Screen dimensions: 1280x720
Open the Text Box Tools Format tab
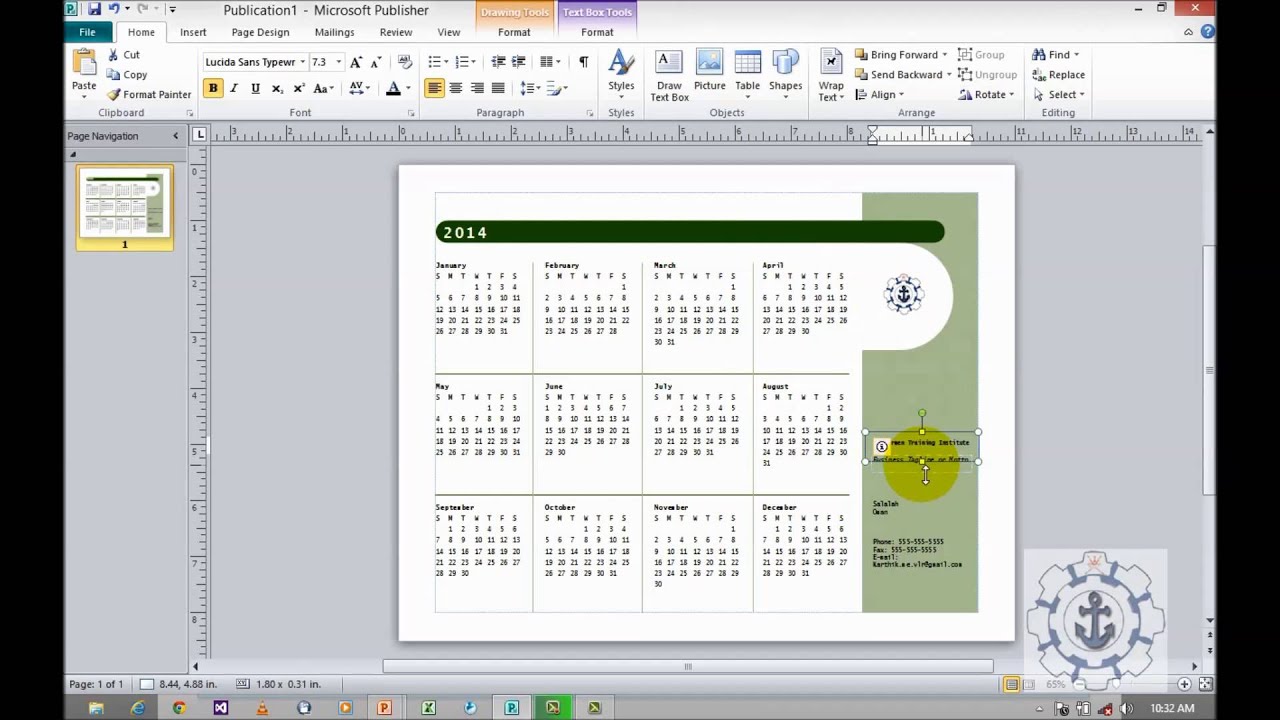click(597, 32)
